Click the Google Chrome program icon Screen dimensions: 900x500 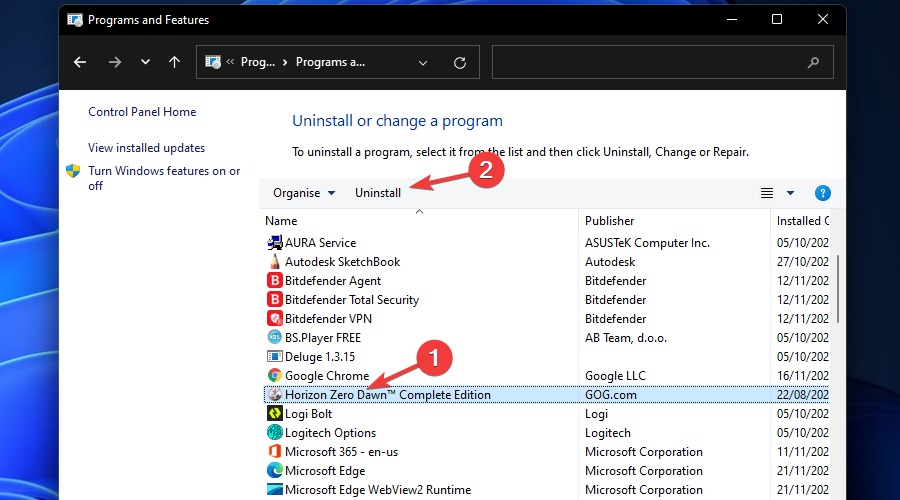[275, 376]
